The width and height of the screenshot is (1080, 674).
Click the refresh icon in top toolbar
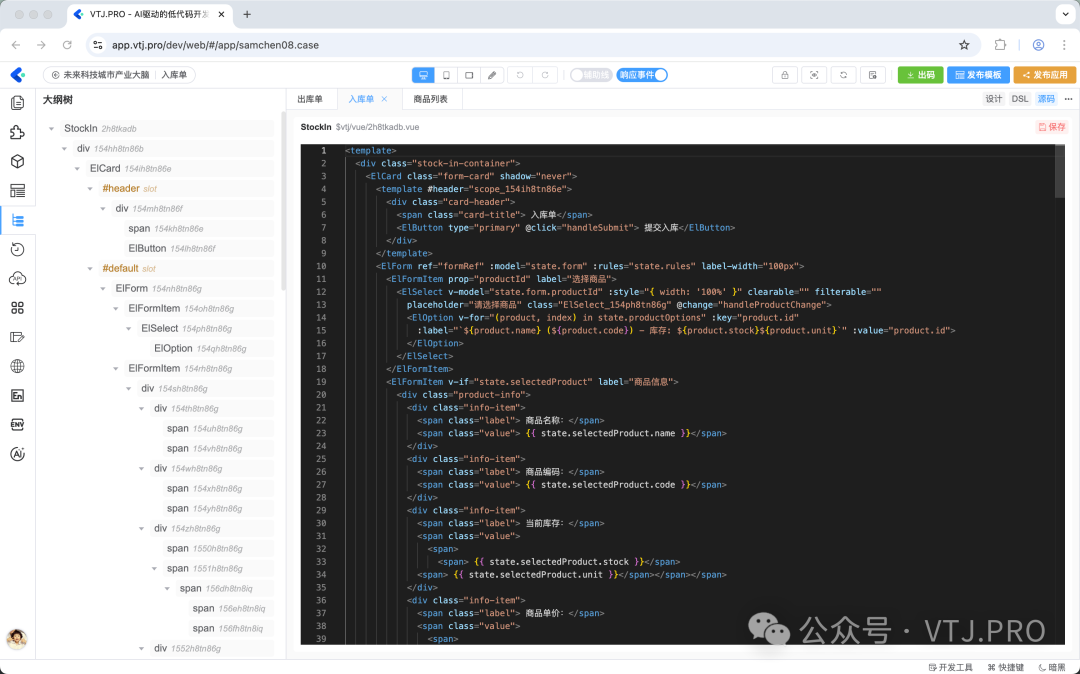[x=843, y=75]
